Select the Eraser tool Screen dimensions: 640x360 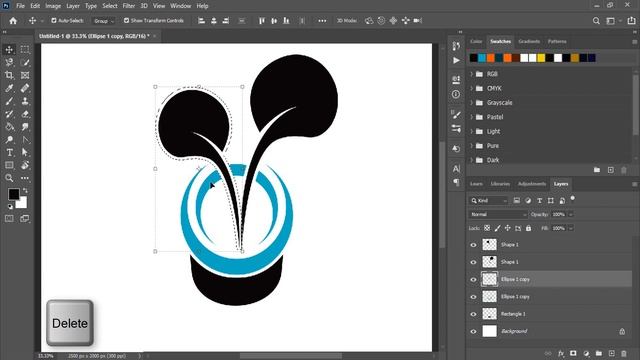click(25, 114)
